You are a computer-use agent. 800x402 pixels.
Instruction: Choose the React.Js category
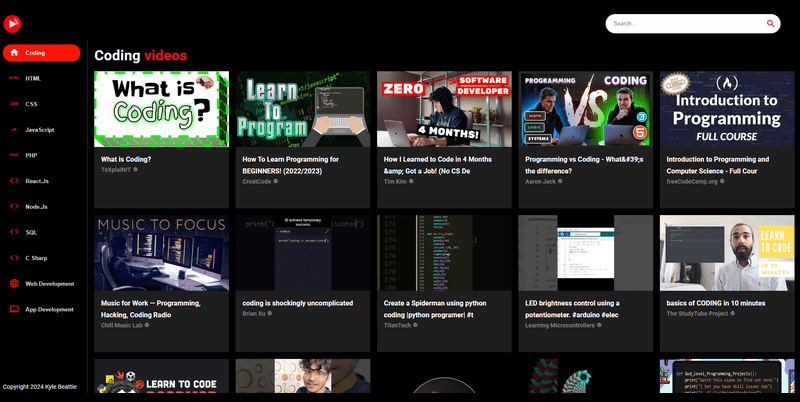pos(41,181)
